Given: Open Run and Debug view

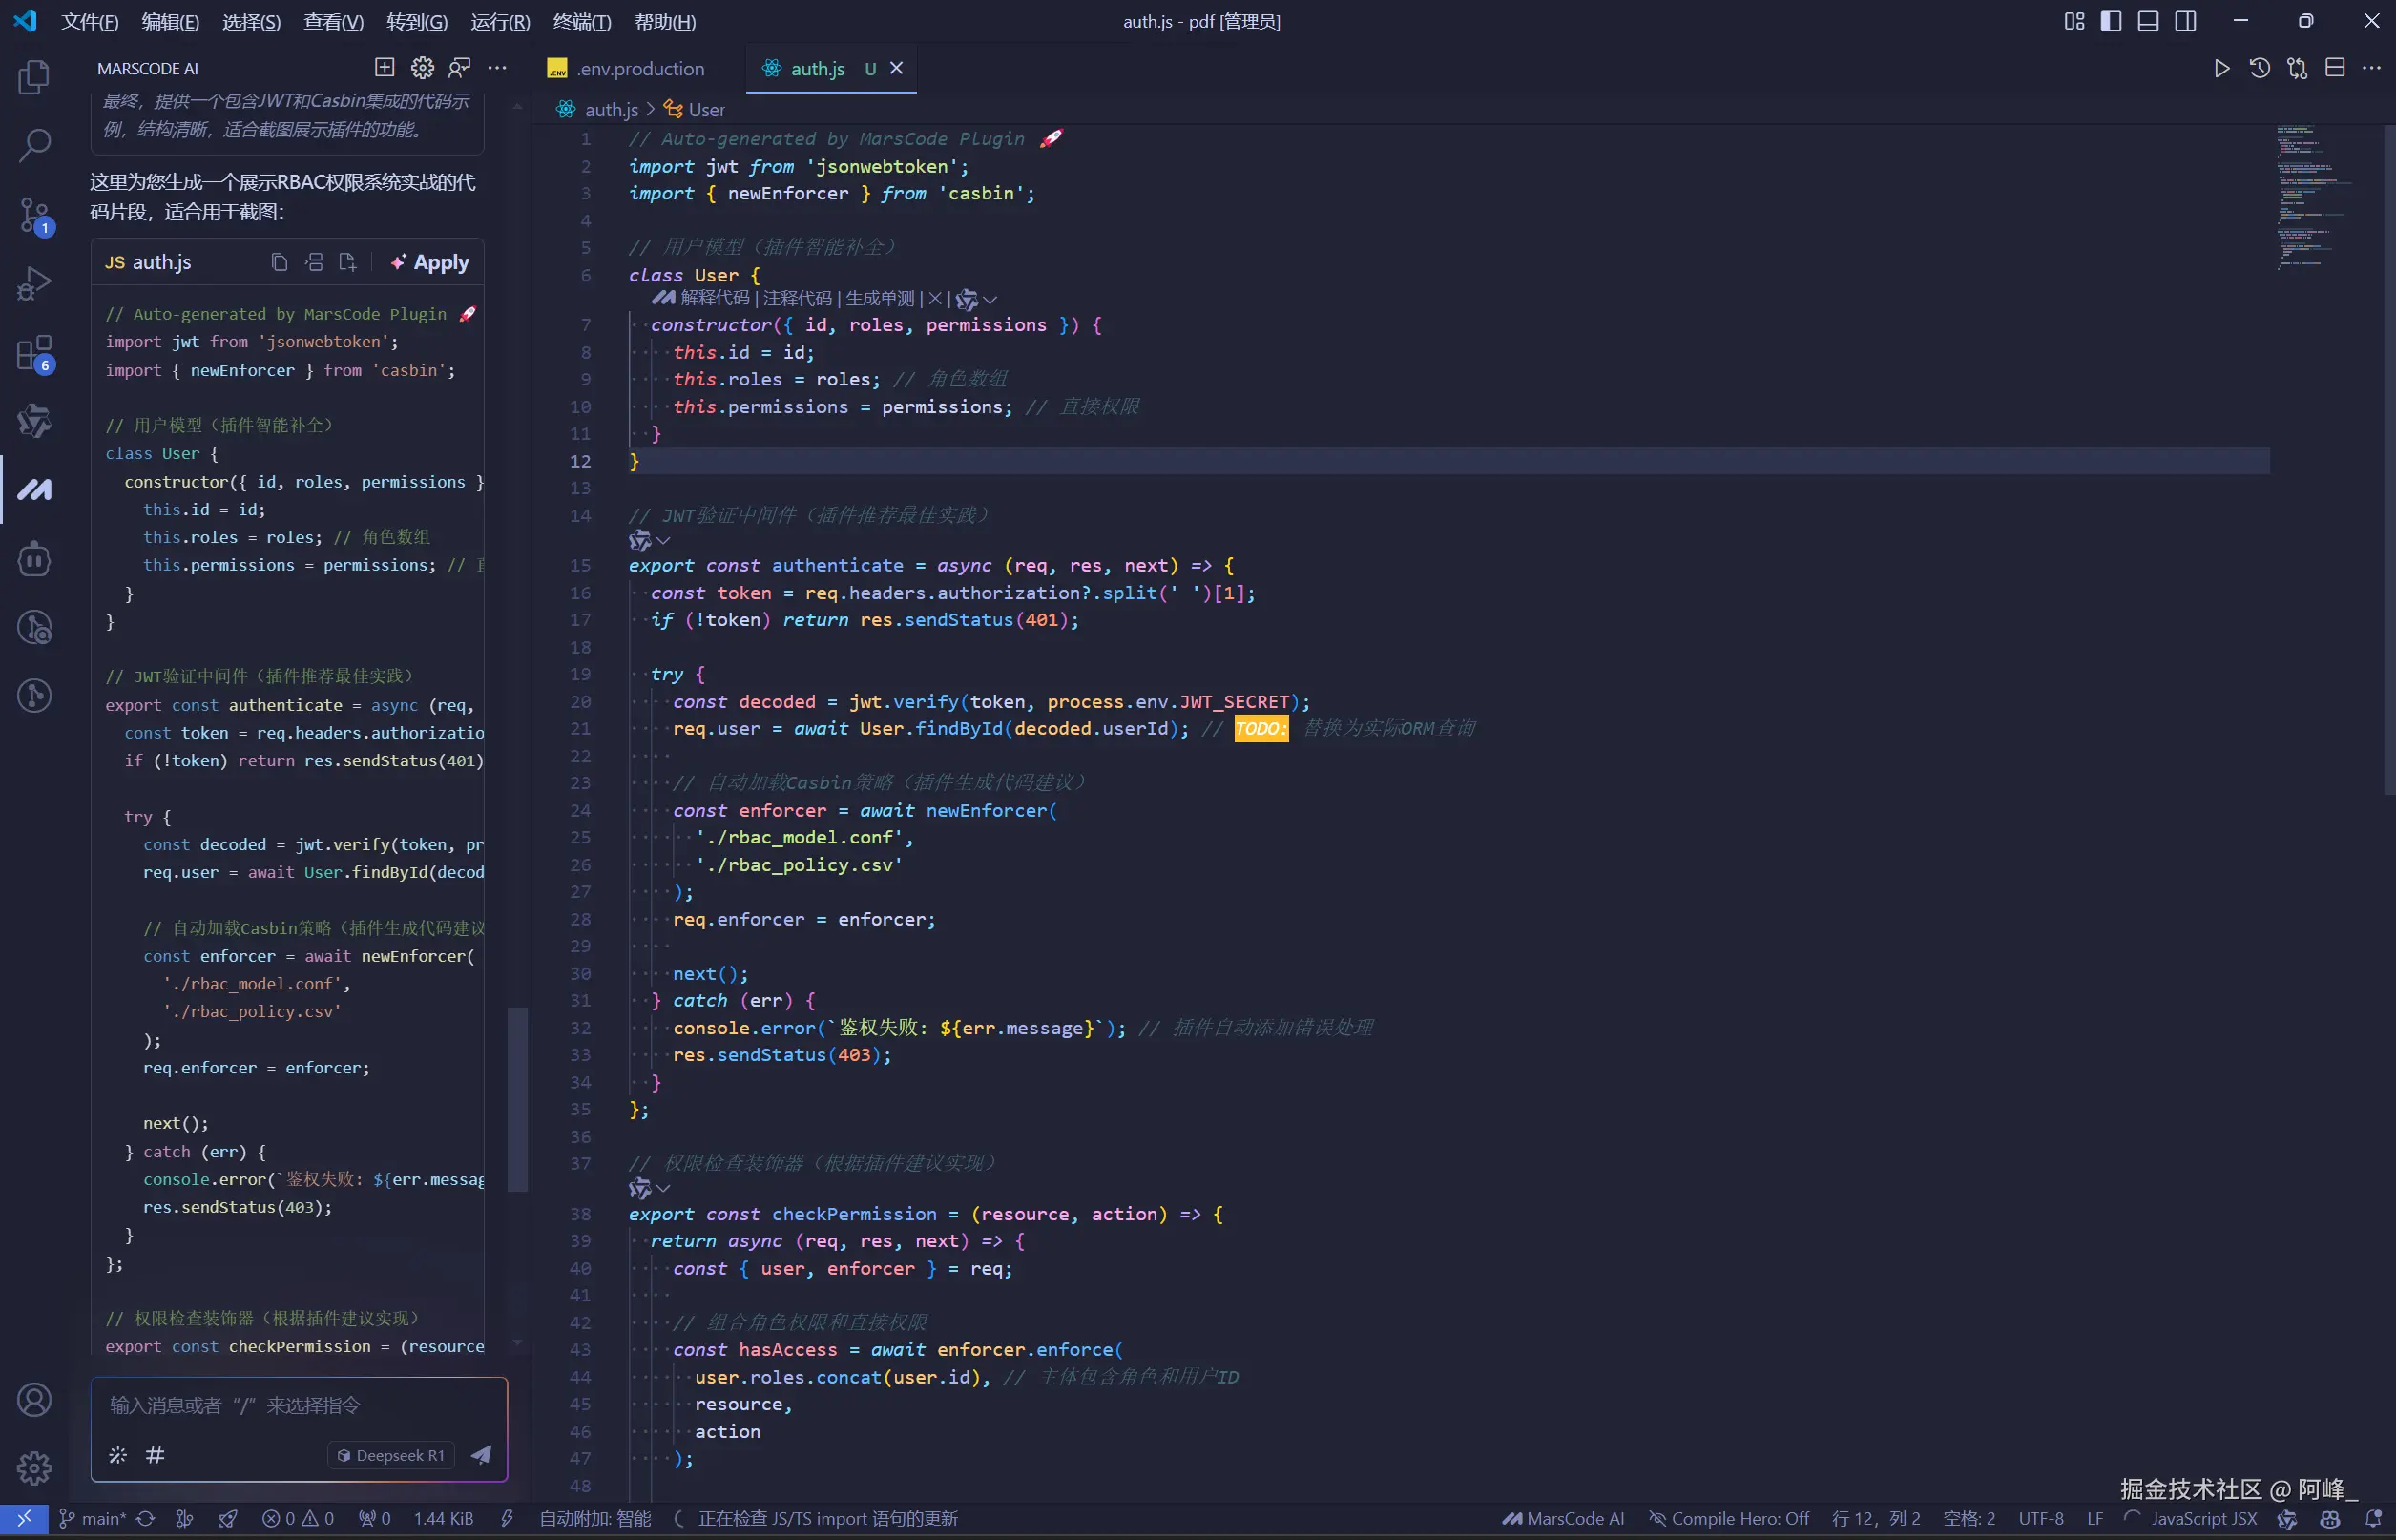Looking at the screenshot, I should pyautogui.click(x=34, y=283).
